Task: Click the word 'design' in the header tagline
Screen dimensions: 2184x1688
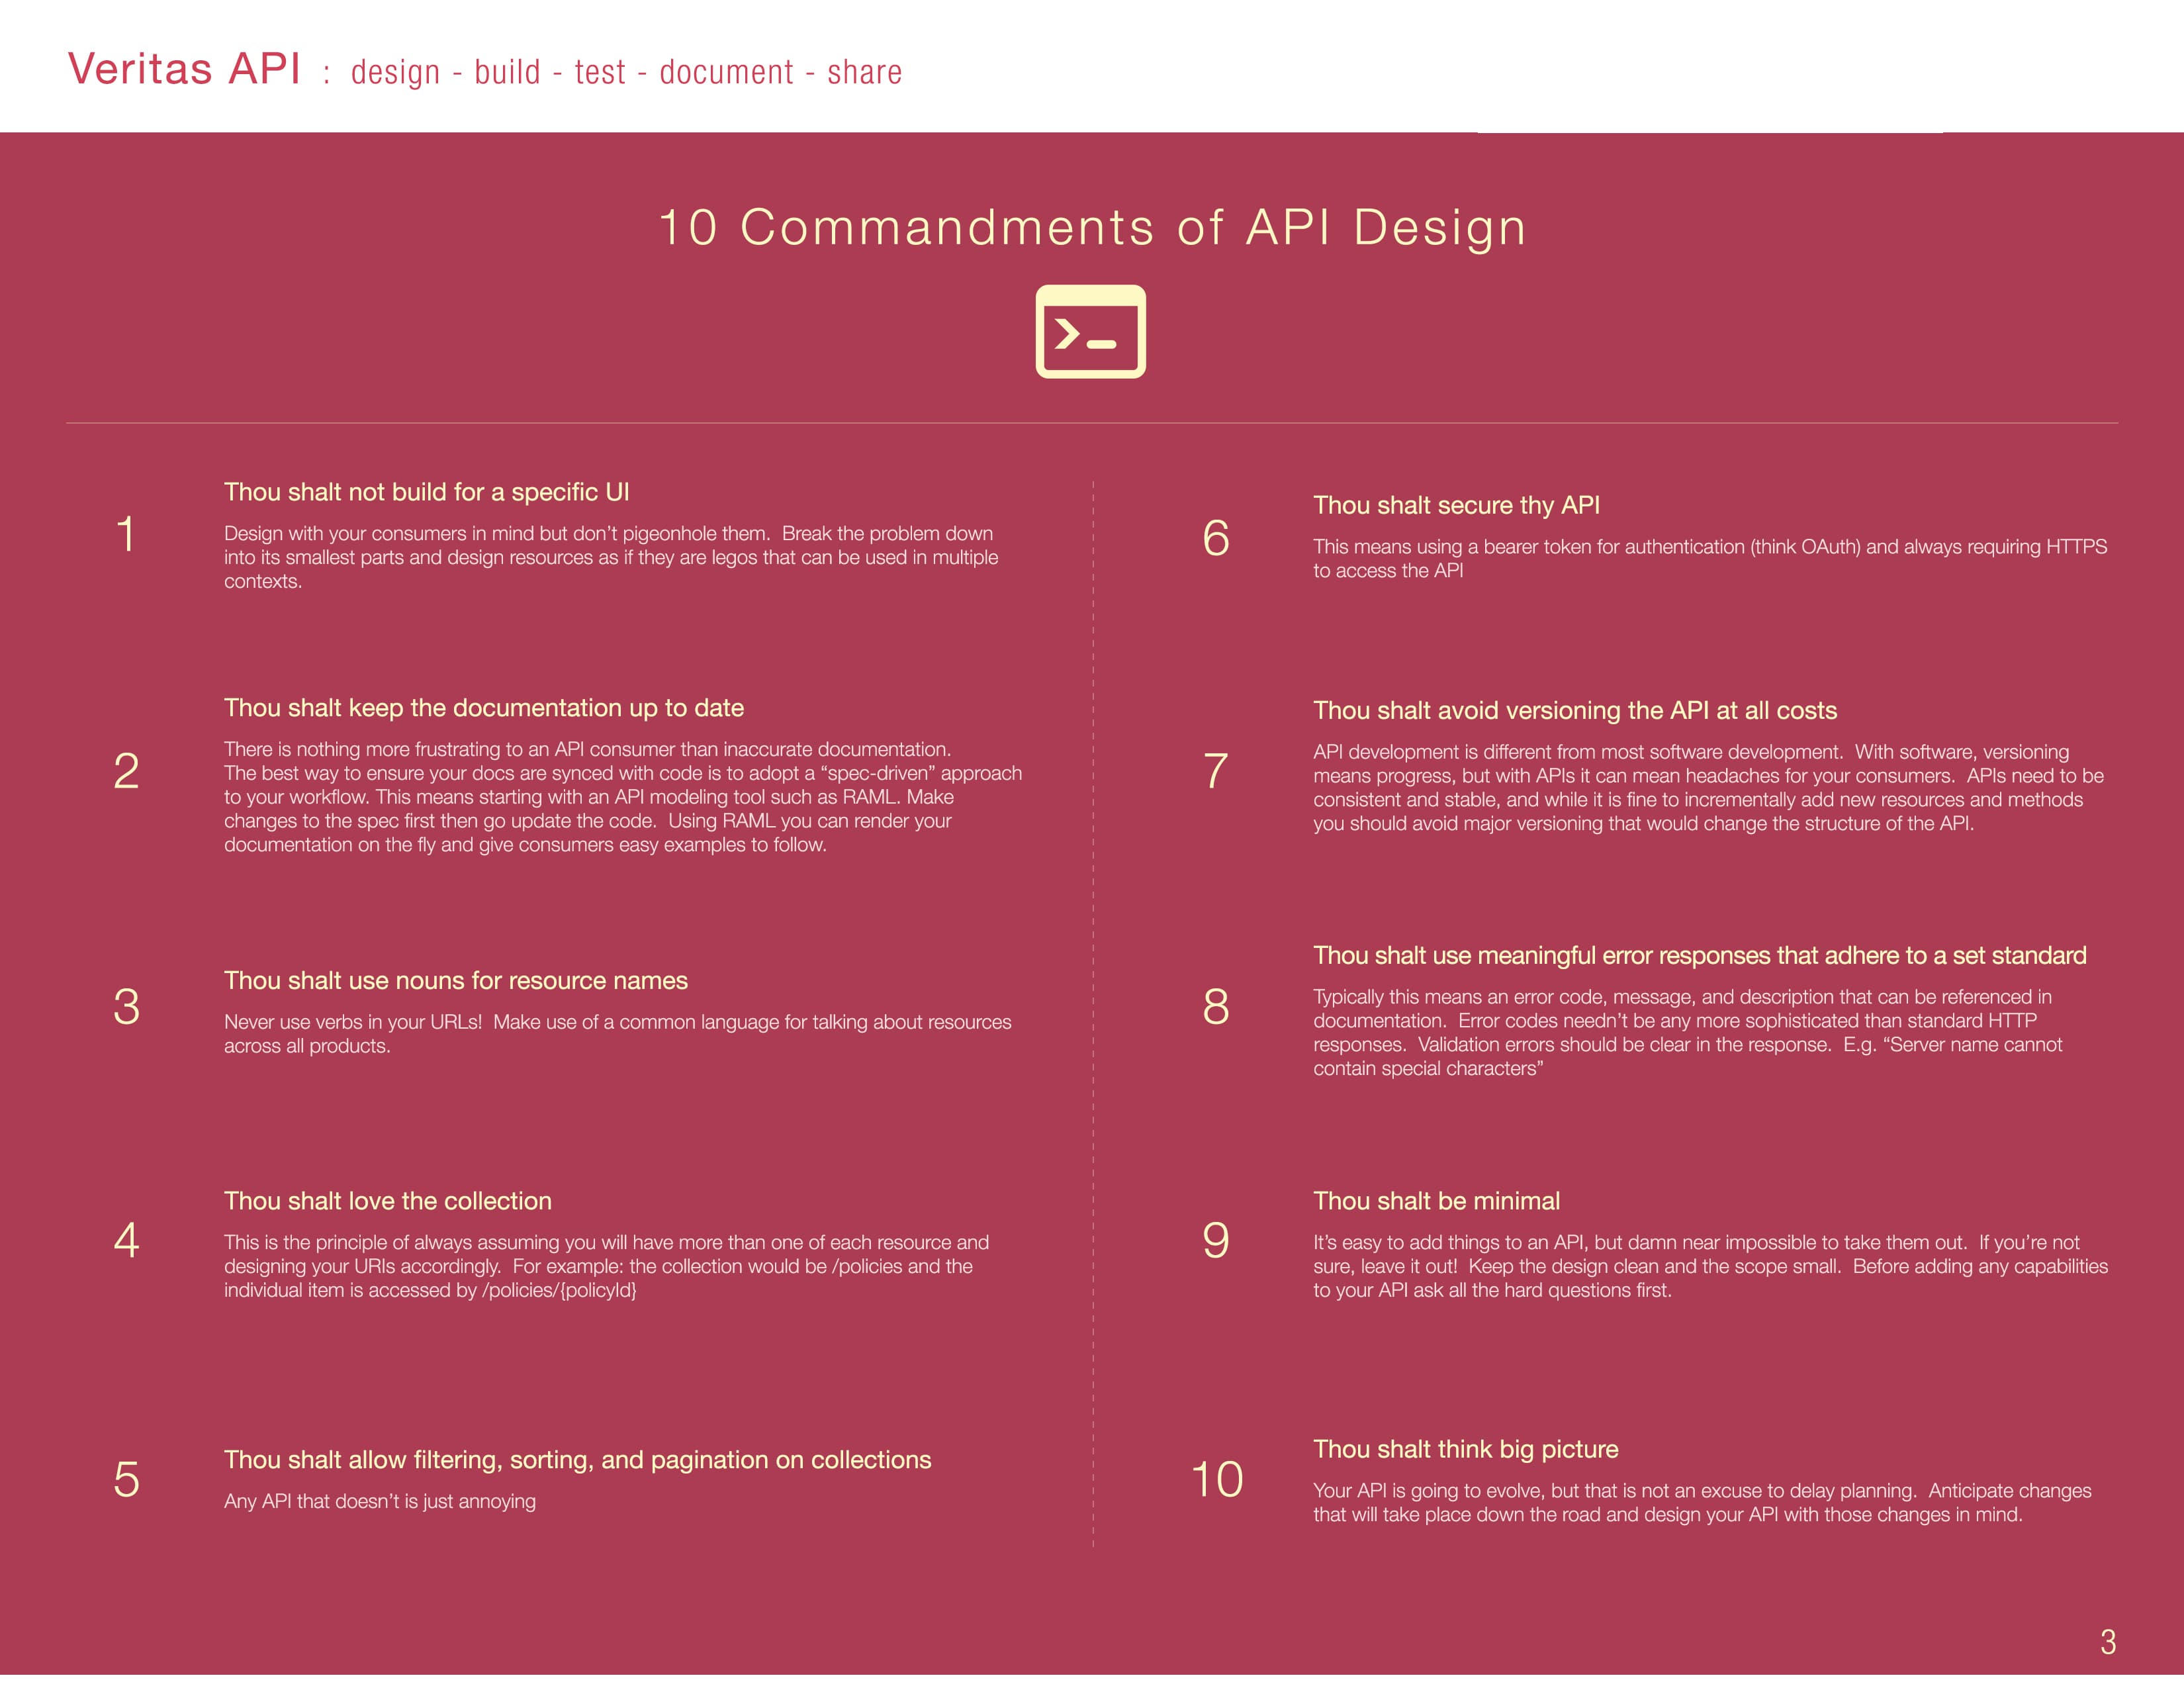Action: tap(395, 72)
